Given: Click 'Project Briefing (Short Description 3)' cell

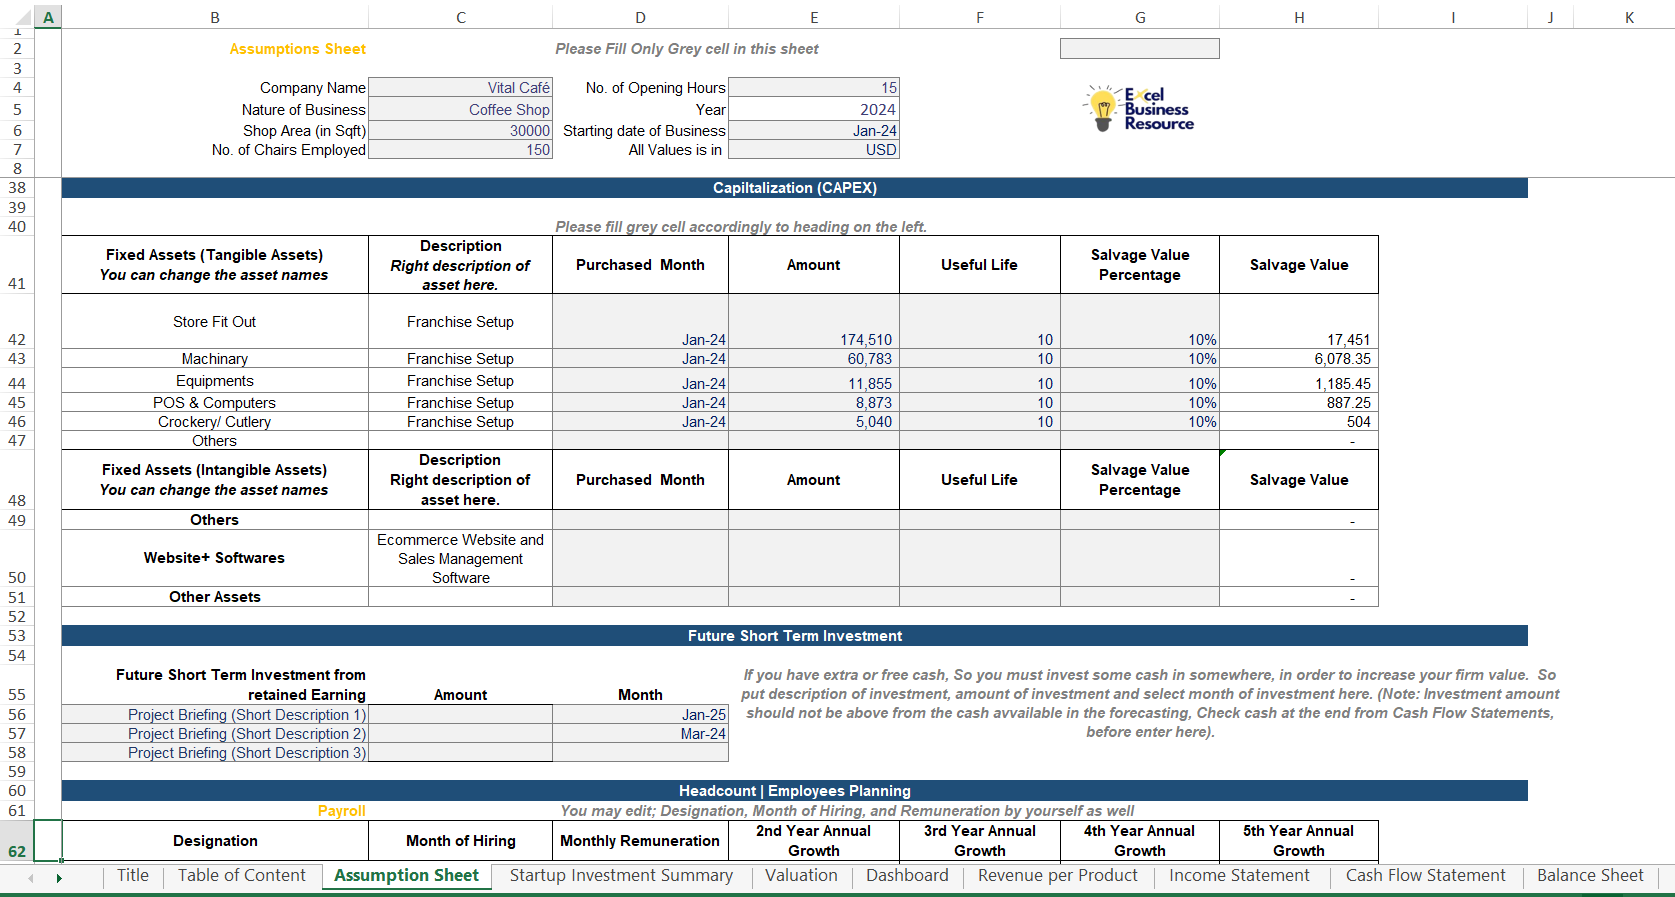Looking at the screenshot, I should pyautogui.click(x=215, y=752).
